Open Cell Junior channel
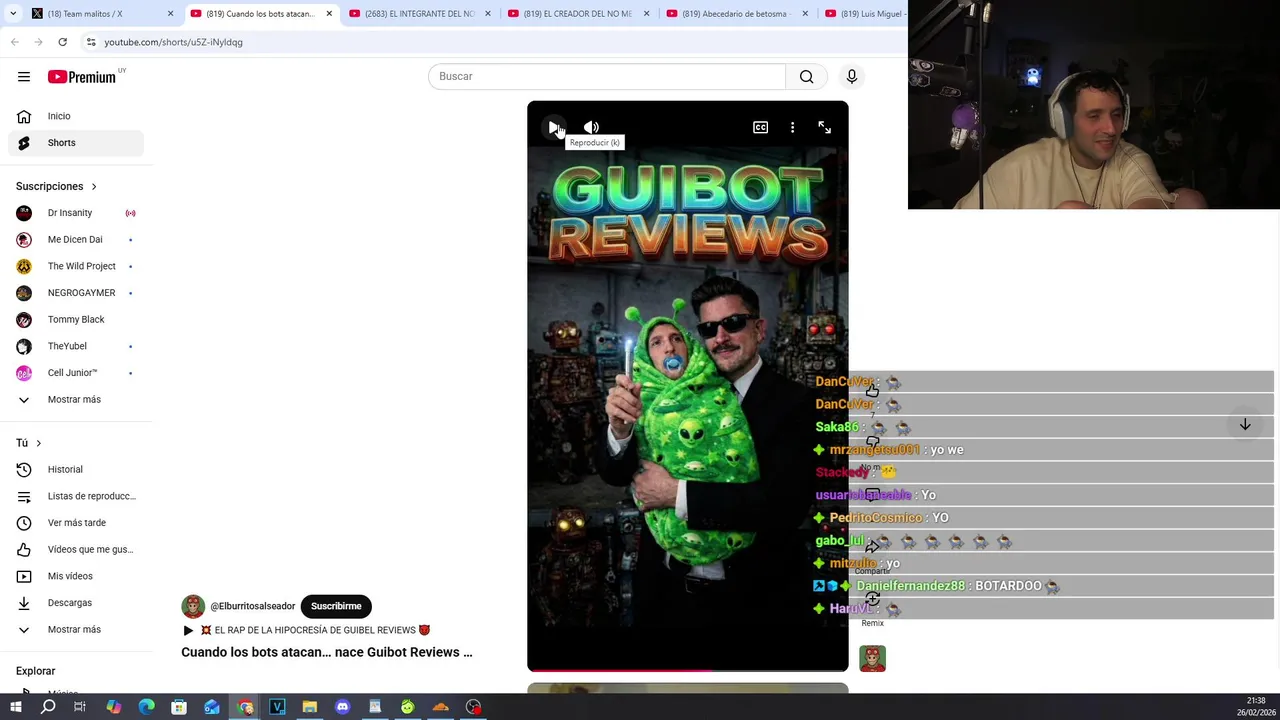1280x720 pixels. click(x=76, y=373)
